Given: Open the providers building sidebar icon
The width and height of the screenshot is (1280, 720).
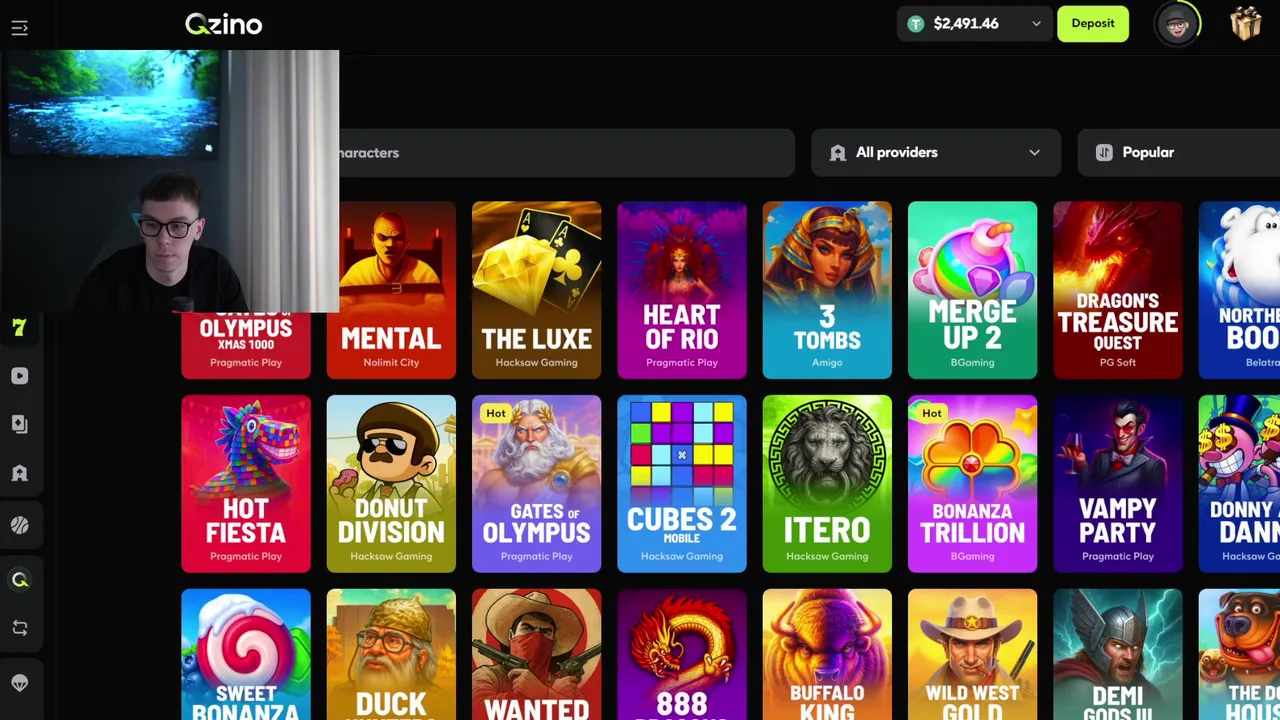Looking at the screenshot, I should pyautogui.click(x=19, y=473).
